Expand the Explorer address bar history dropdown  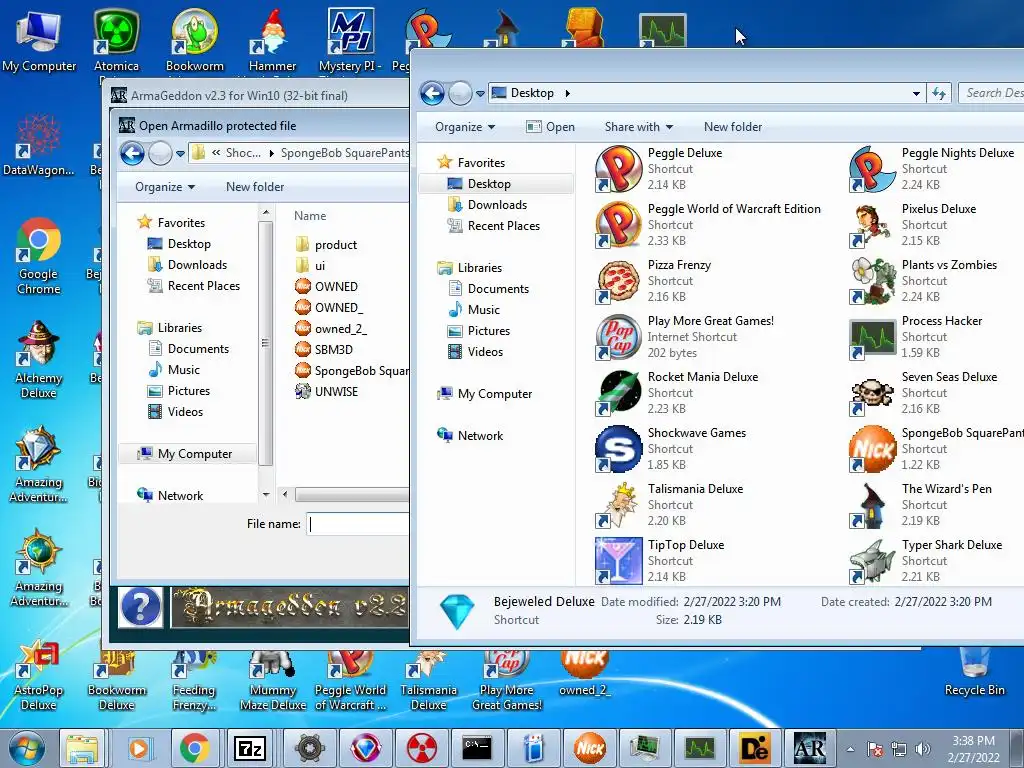click(x=916, y=93)
